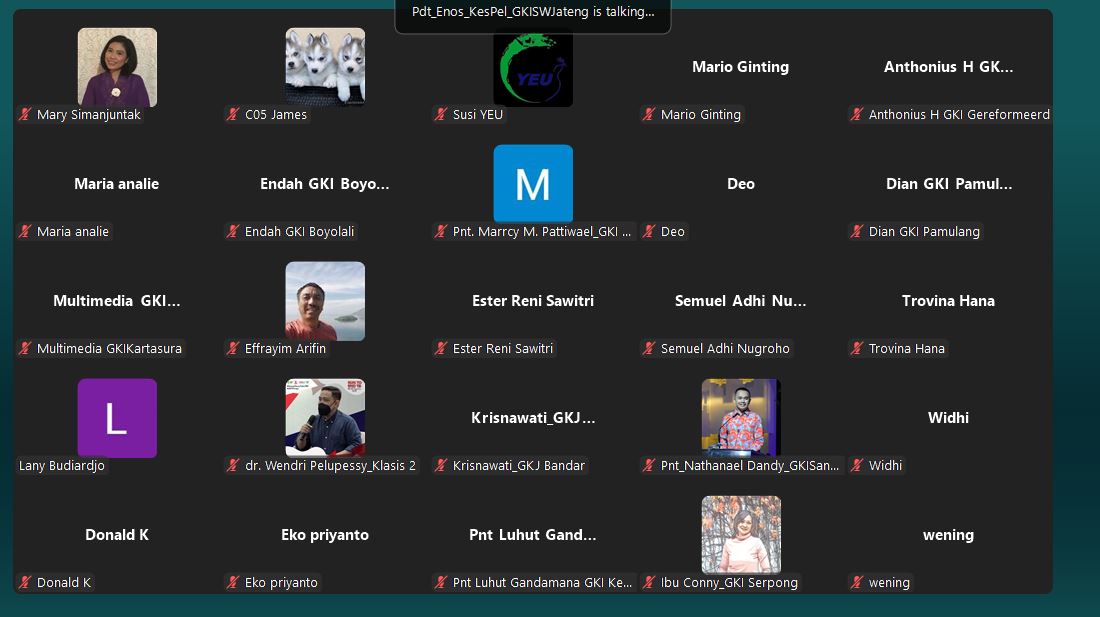Click the large 'Mario Ginting' tile name
This screenshot has height=617, width=1100.
[741, 67]
